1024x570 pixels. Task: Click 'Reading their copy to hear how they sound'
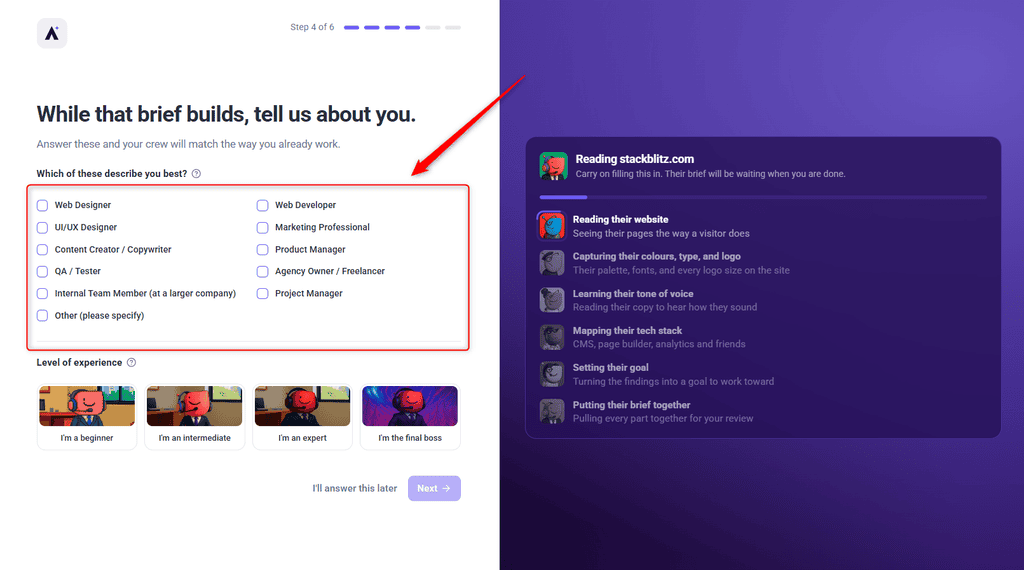(665, 307)
